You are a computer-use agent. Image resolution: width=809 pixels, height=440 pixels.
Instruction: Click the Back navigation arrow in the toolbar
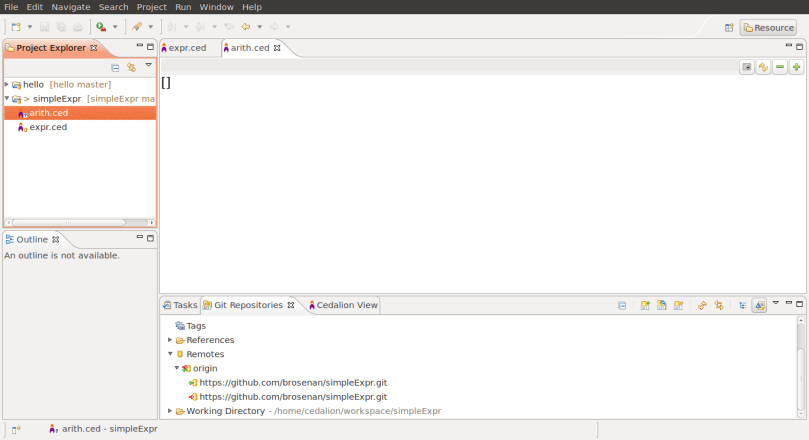[x=246, y=27]
